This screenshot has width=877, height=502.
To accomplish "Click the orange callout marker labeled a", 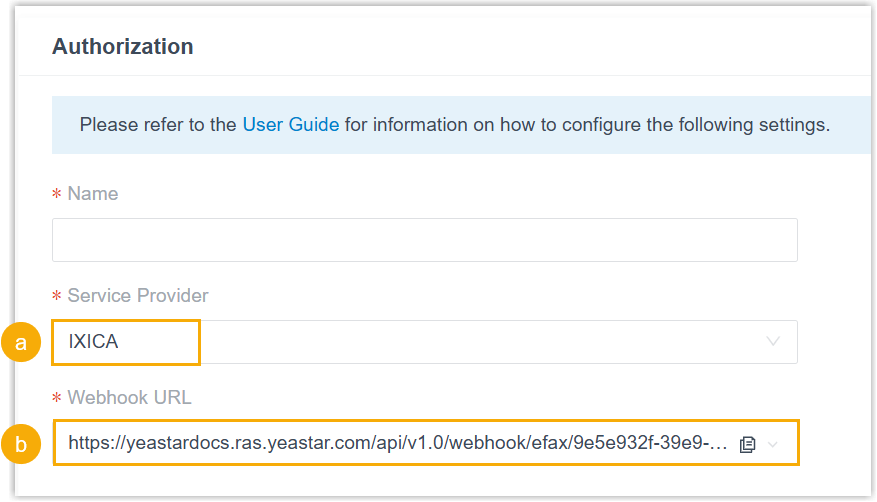I will pos(20,342).
